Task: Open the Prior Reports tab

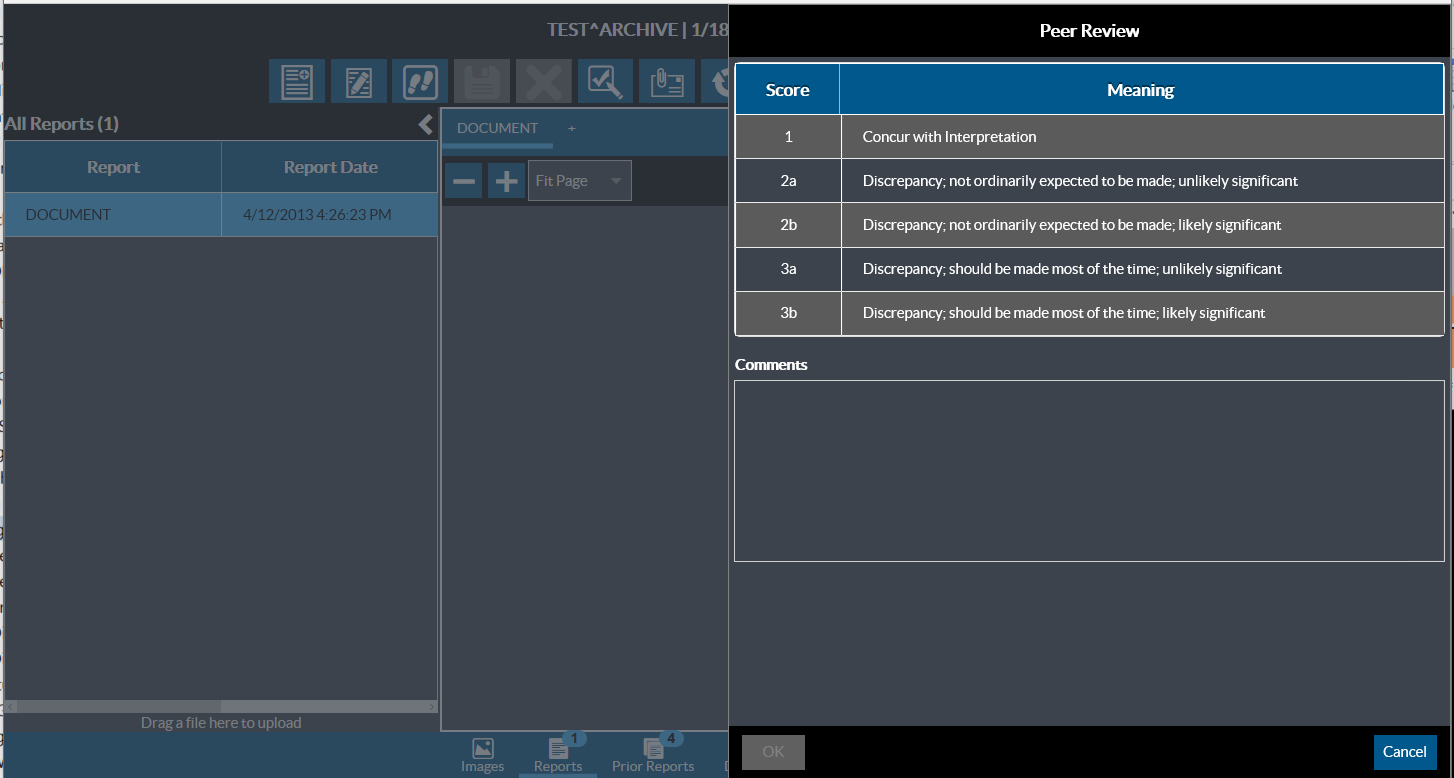Action: click(653, 755)
